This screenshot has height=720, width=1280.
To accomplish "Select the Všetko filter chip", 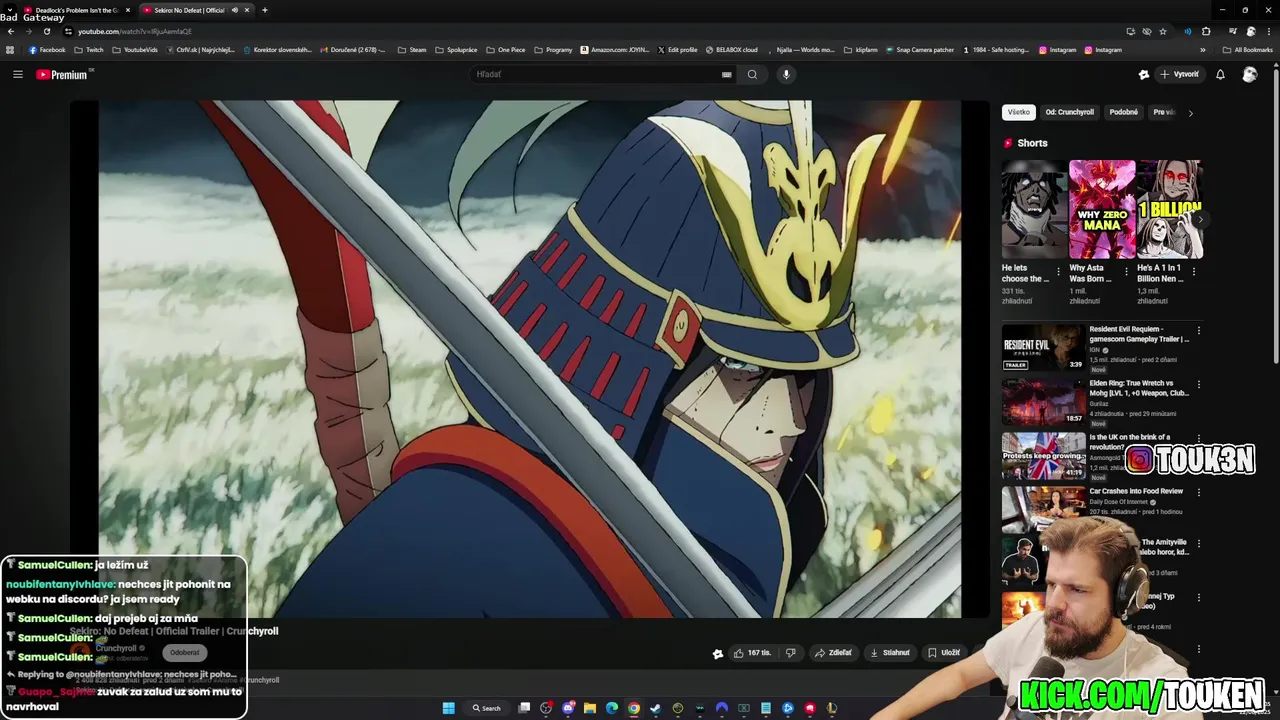I will click(1018, 112).
